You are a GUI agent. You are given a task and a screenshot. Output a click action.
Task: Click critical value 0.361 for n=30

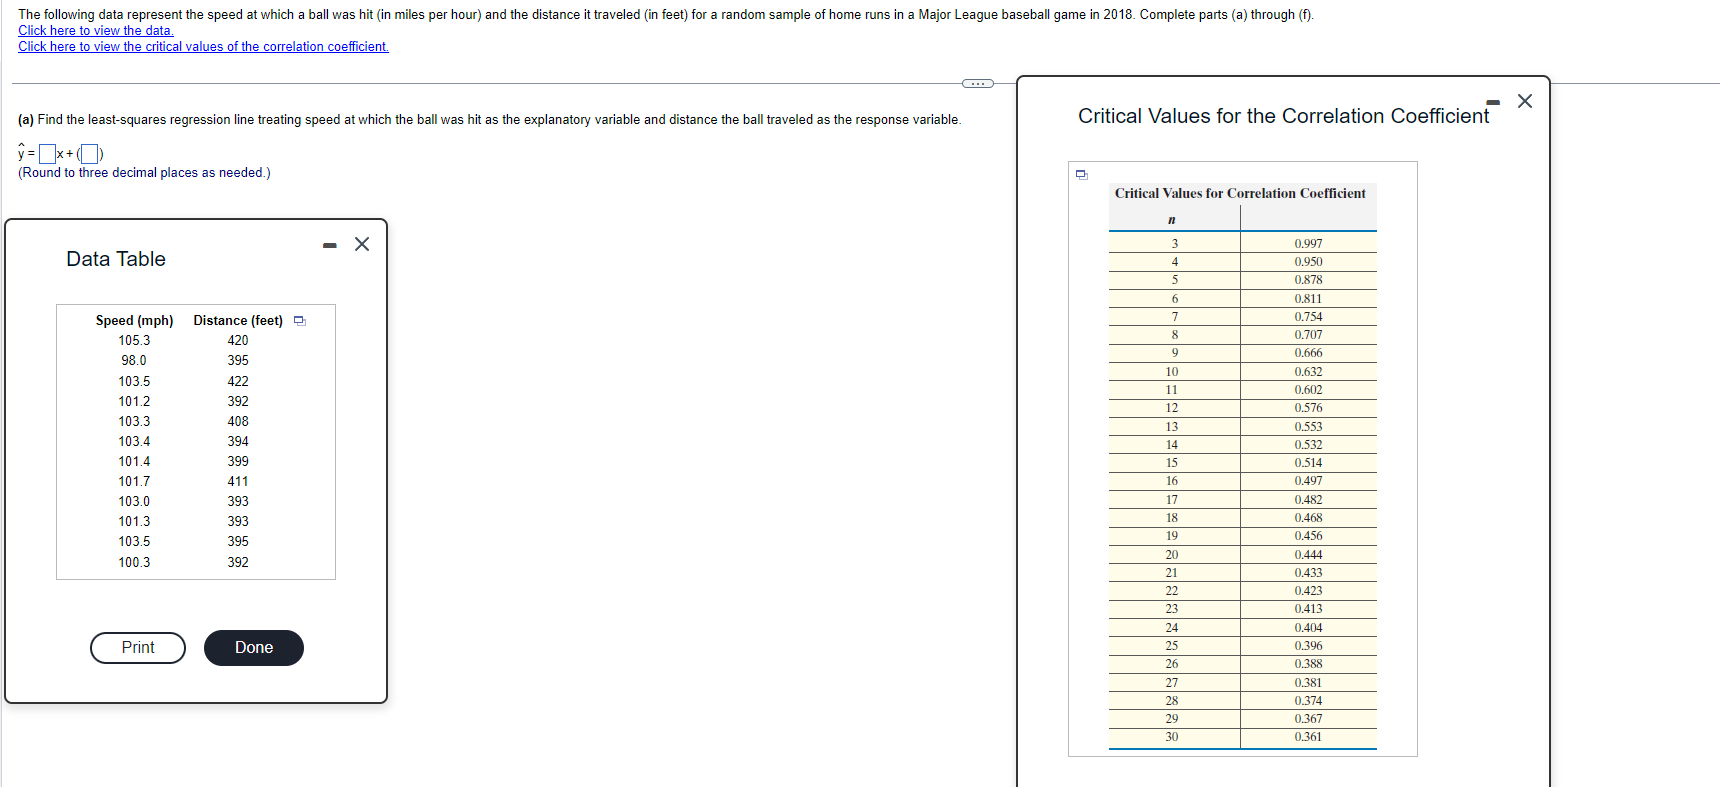(1308, 737)
